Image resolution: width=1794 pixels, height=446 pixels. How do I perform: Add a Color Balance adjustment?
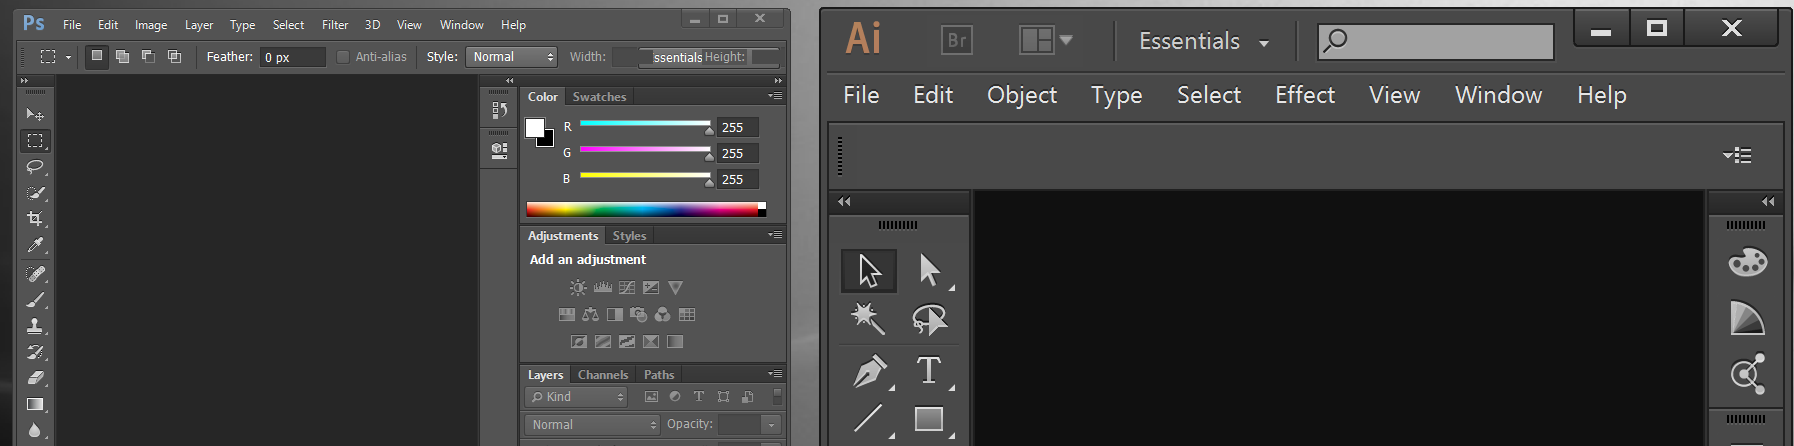click(591, 315)
